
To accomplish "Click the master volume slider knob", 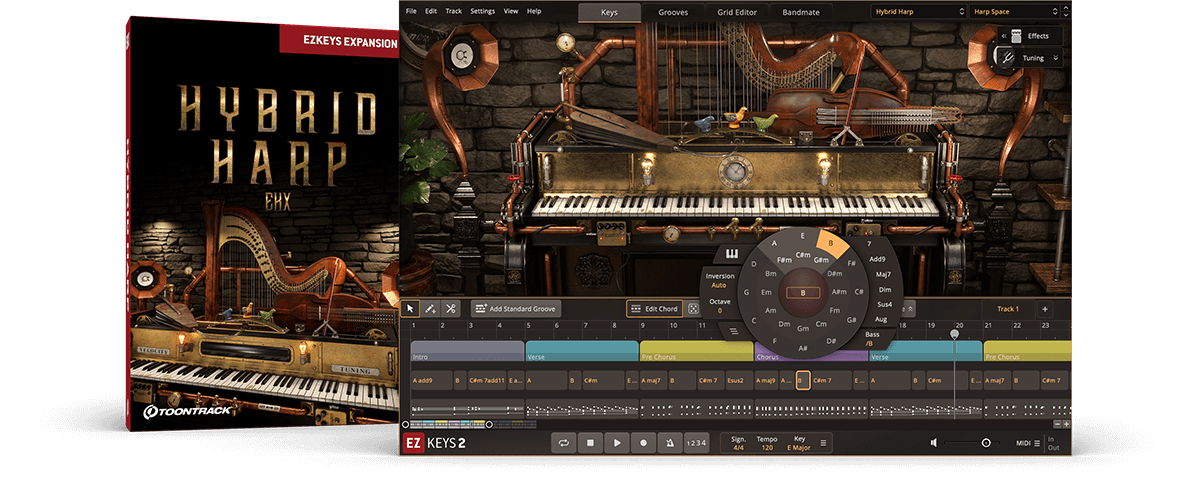I will 986,443.
